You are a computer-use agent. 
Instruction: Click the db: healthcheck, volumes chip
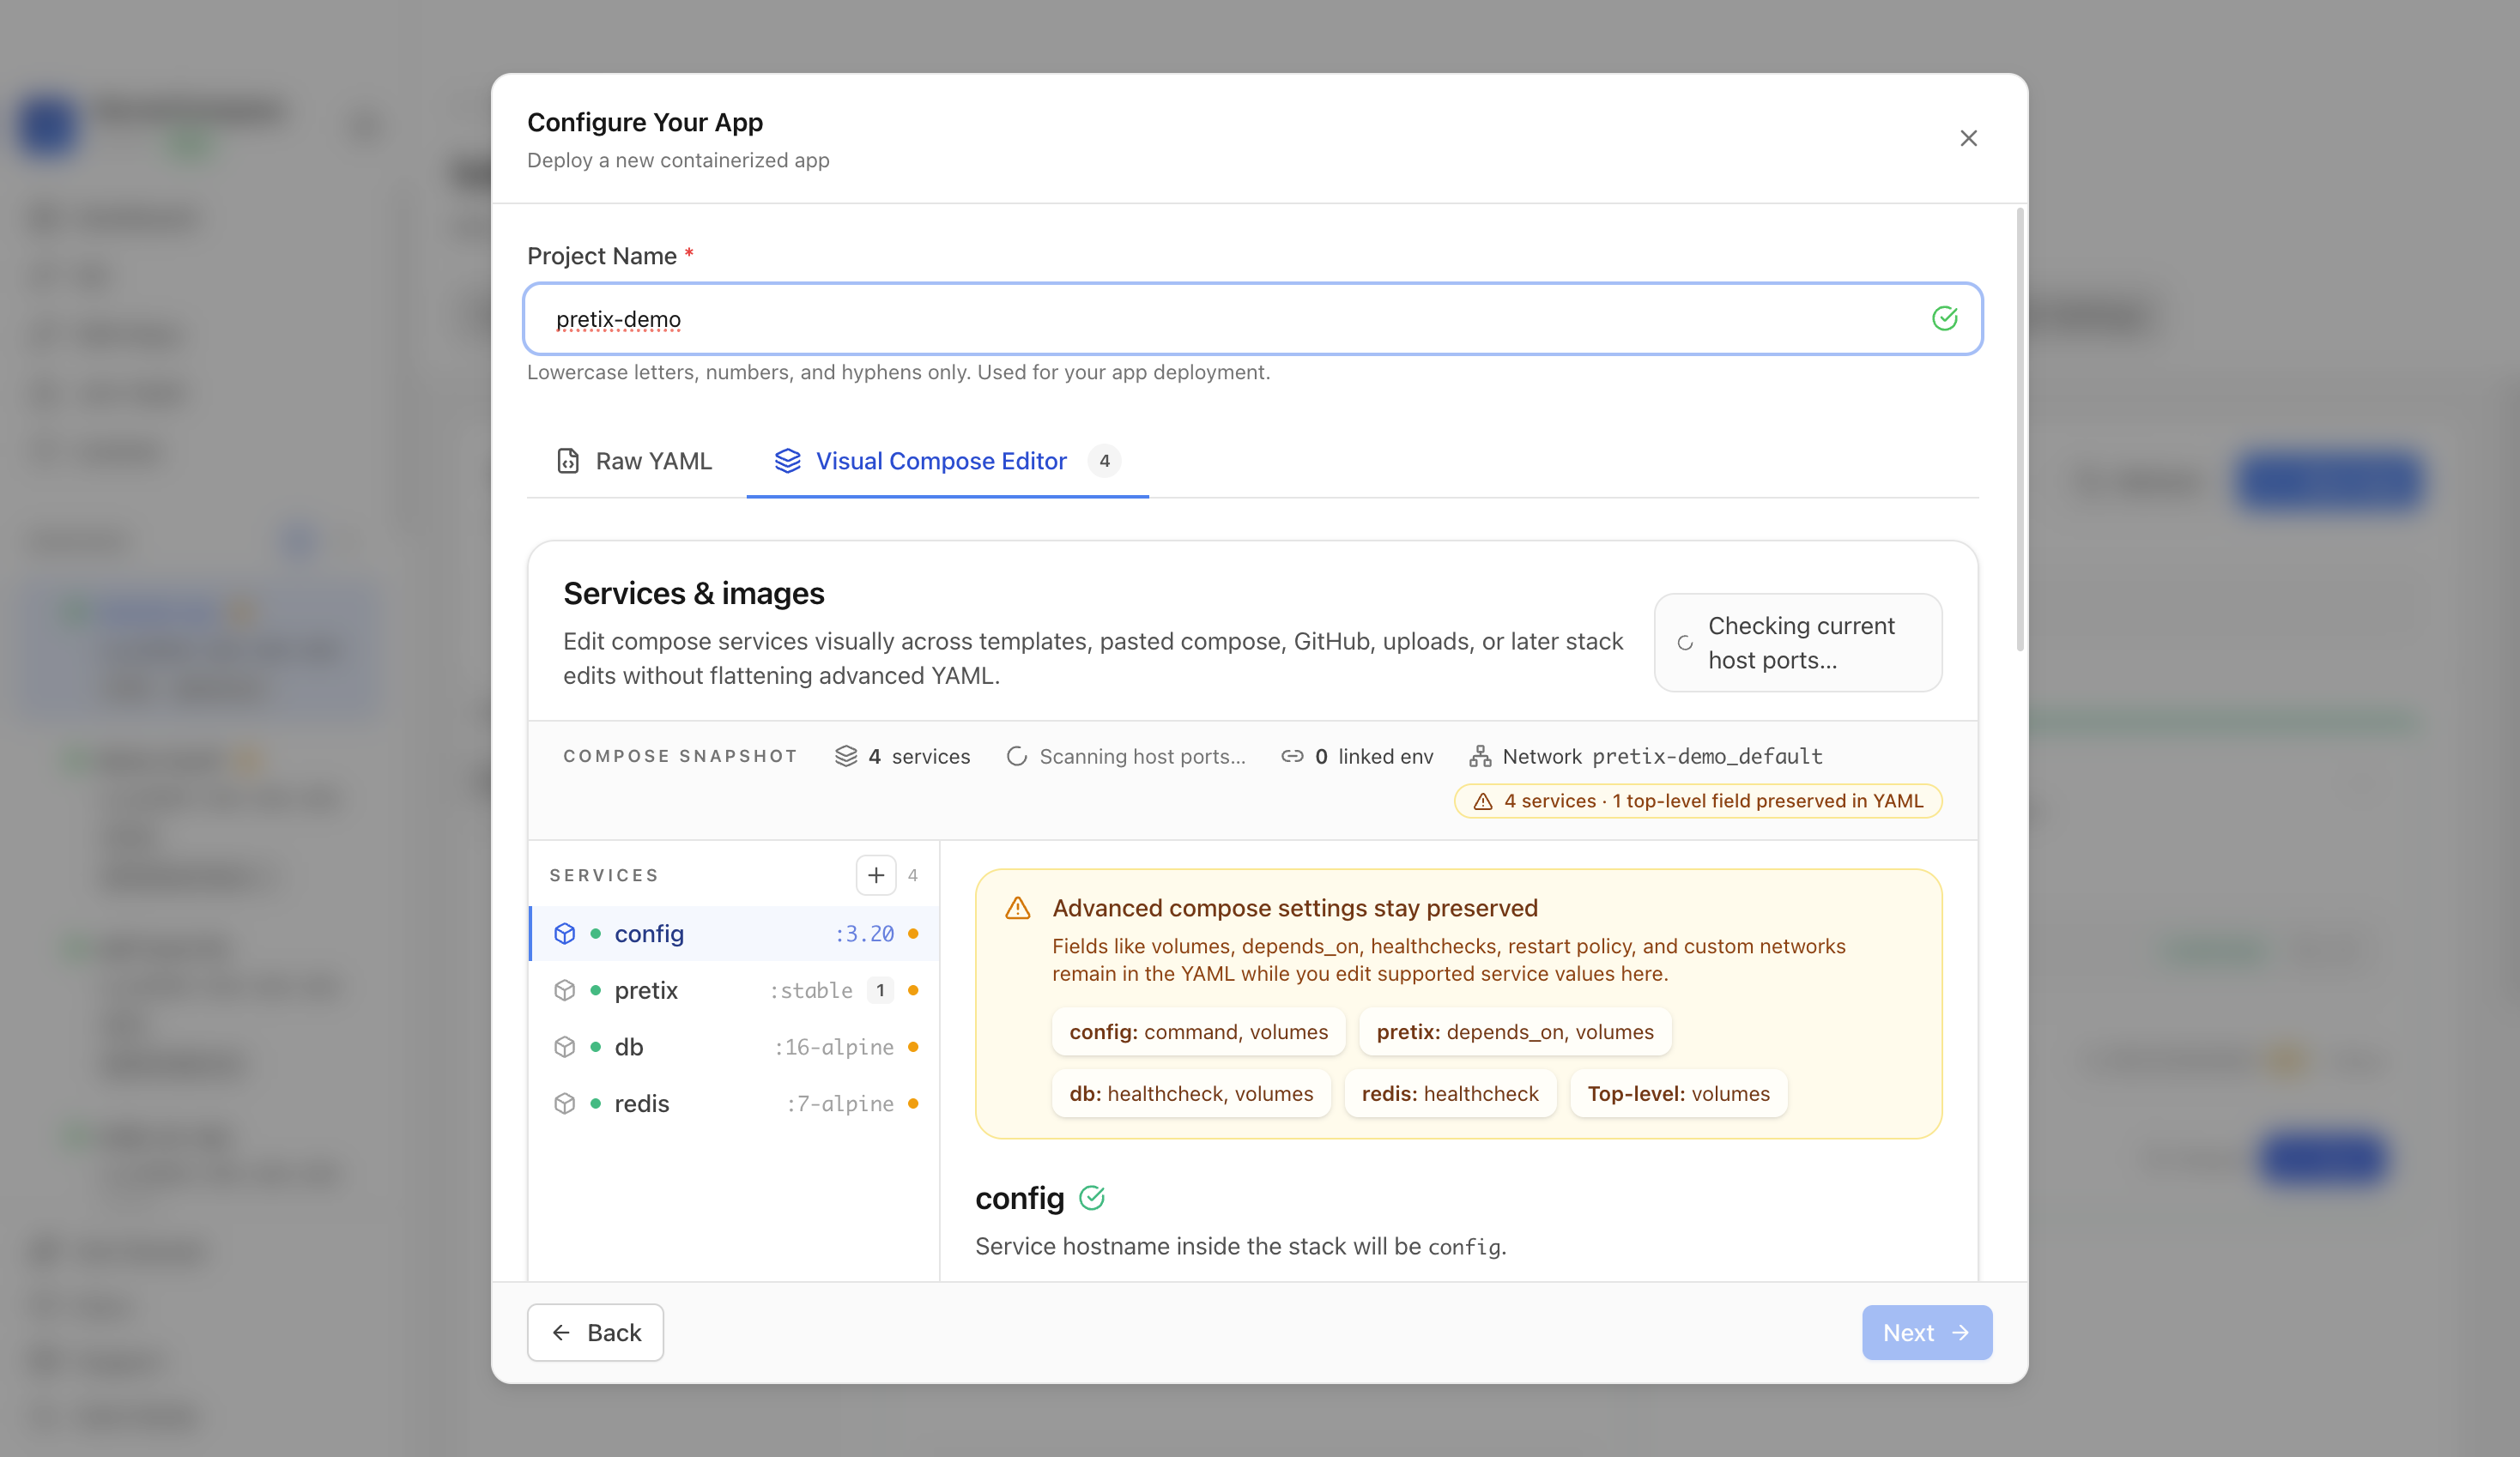1191,1094
